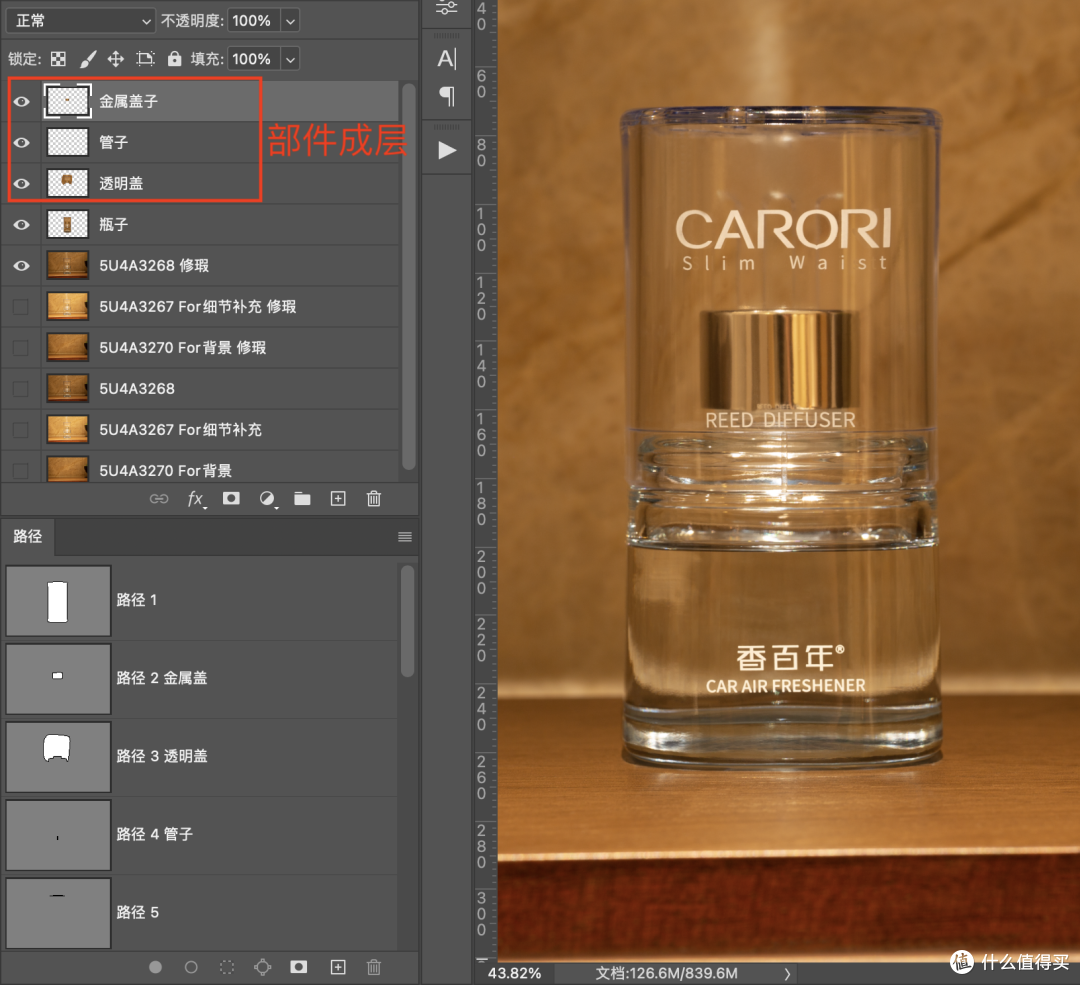
Task: Click the fill 100% value field
Action: point(253,59)
